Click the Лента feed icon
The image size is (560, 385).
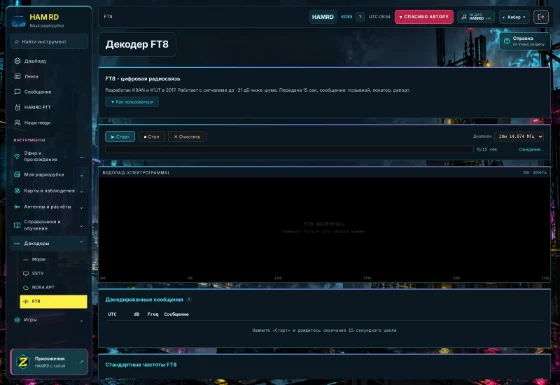click(17, 76)
